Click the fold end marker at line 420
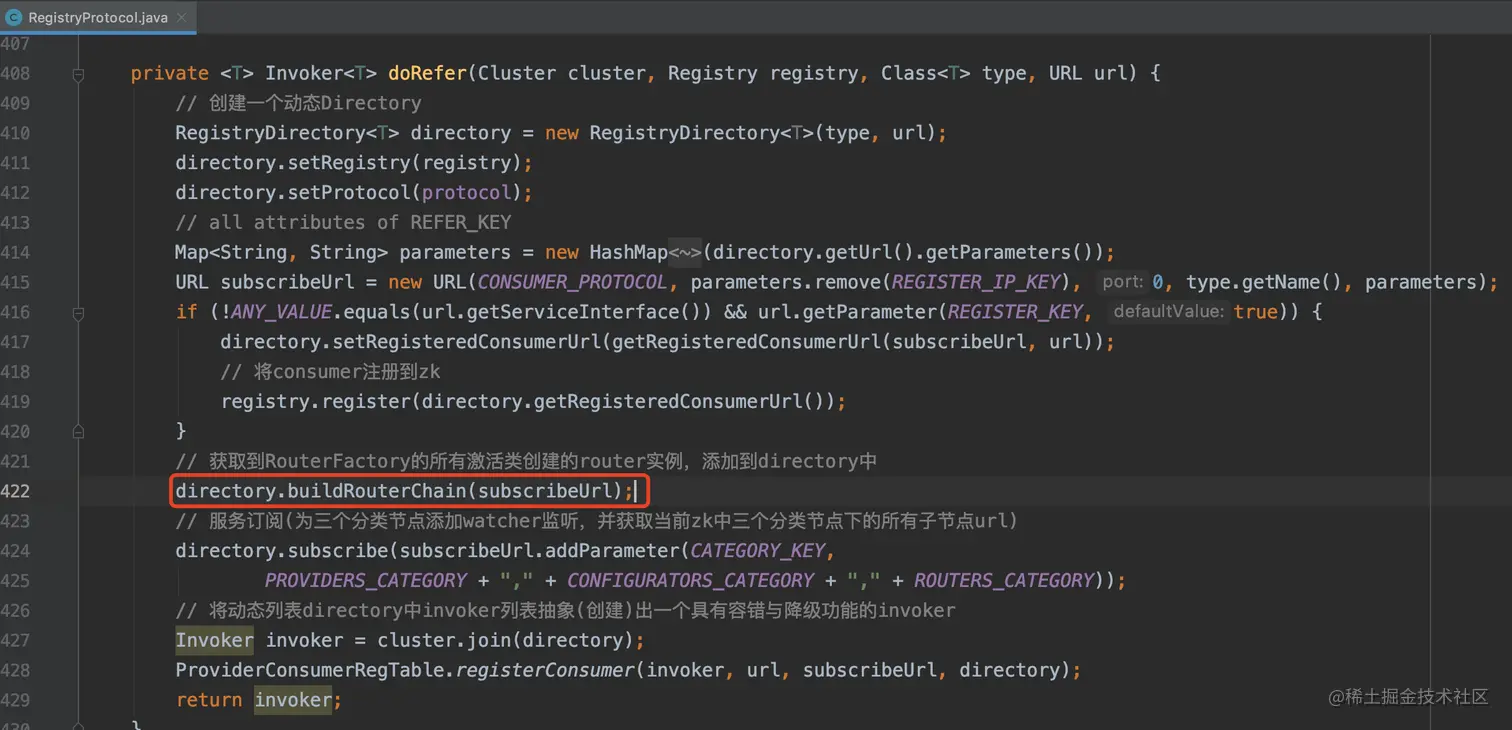The height and width of the screenshot is (730, 1512). (78, 431)
